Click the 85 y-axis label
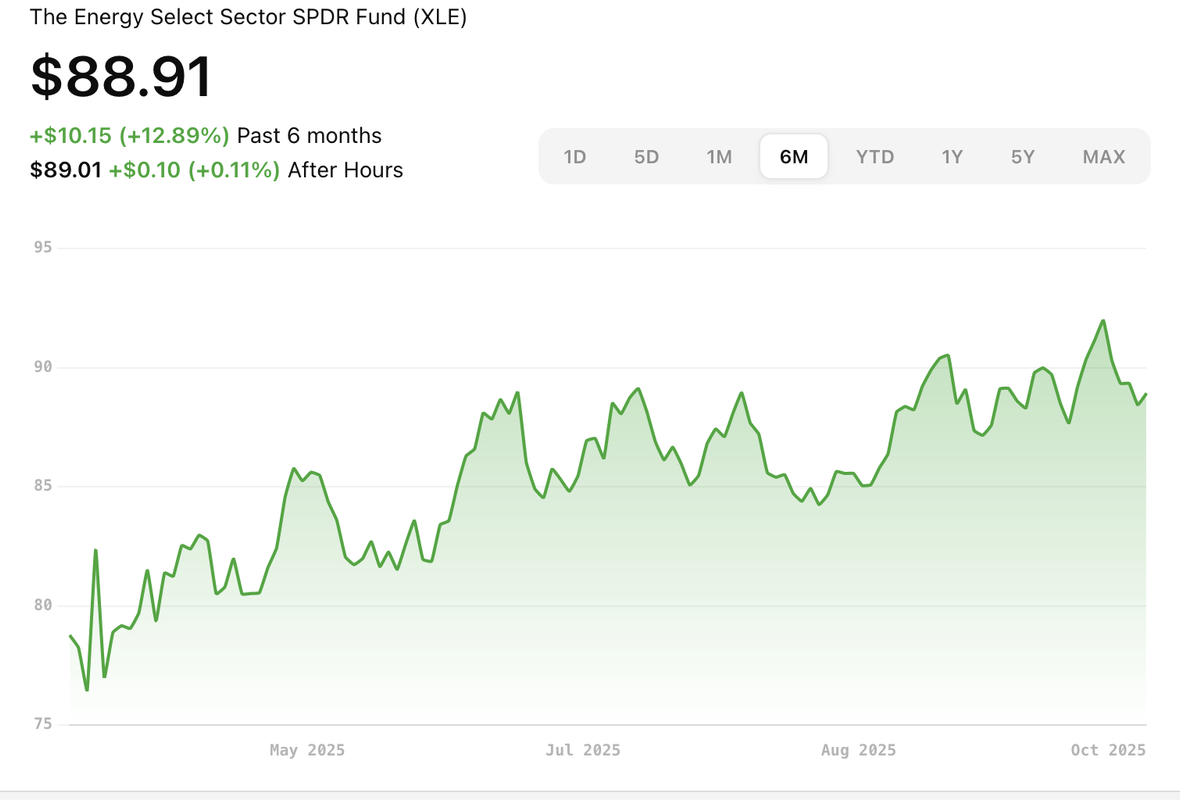The width and height of the screenshot is (1180, 800). coord(43,485)
